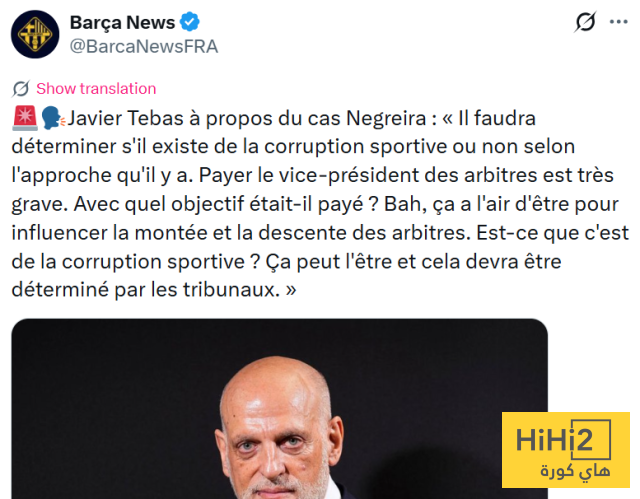The width and height of the screenshot is (640, 499).
Task: Click the Grok icon beside Show translation
Action: tap(21, 89)
